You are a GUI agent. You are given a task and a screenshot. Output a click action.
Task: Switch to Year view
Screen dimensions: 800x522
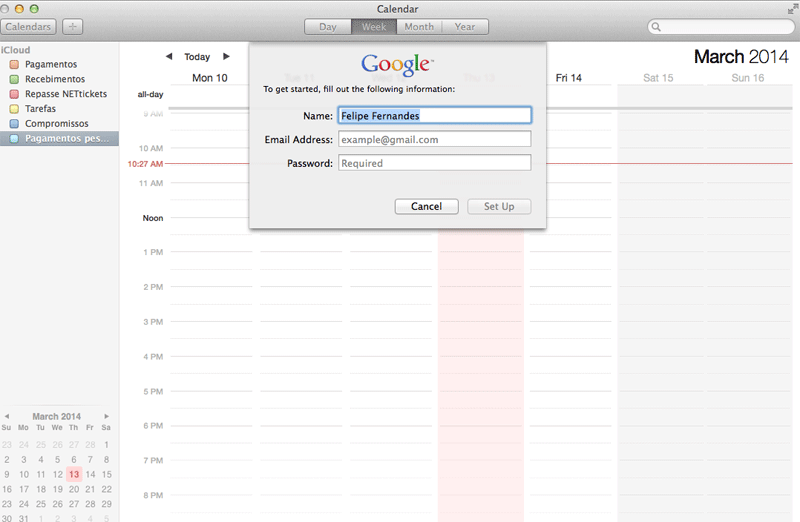(x=465, y=27)
